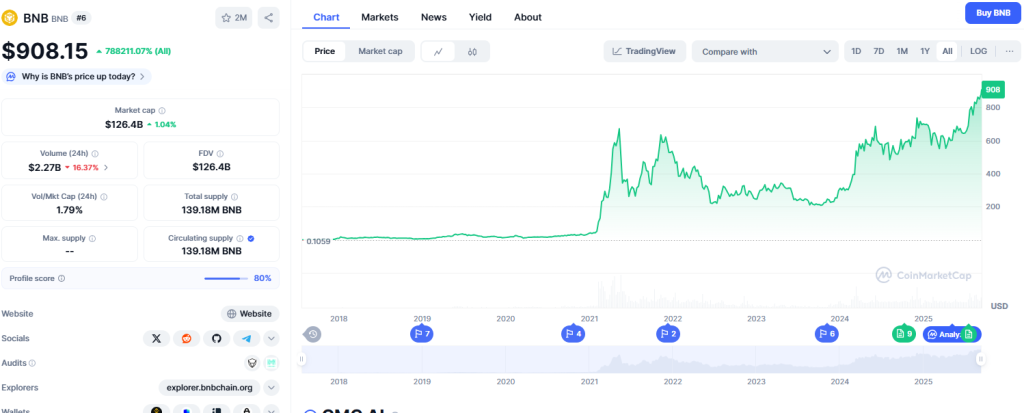Click info icon next to Profile score
The width and height of the screenshot is (1024, 413).
pyautogui.click(x=61, y=278)
